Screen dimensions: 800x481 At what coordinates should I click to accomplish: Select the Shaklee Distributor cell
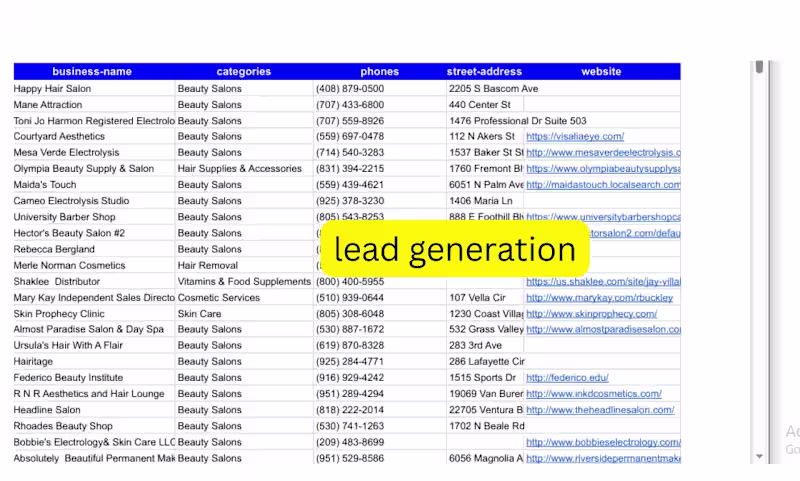(x=94, y=282)
